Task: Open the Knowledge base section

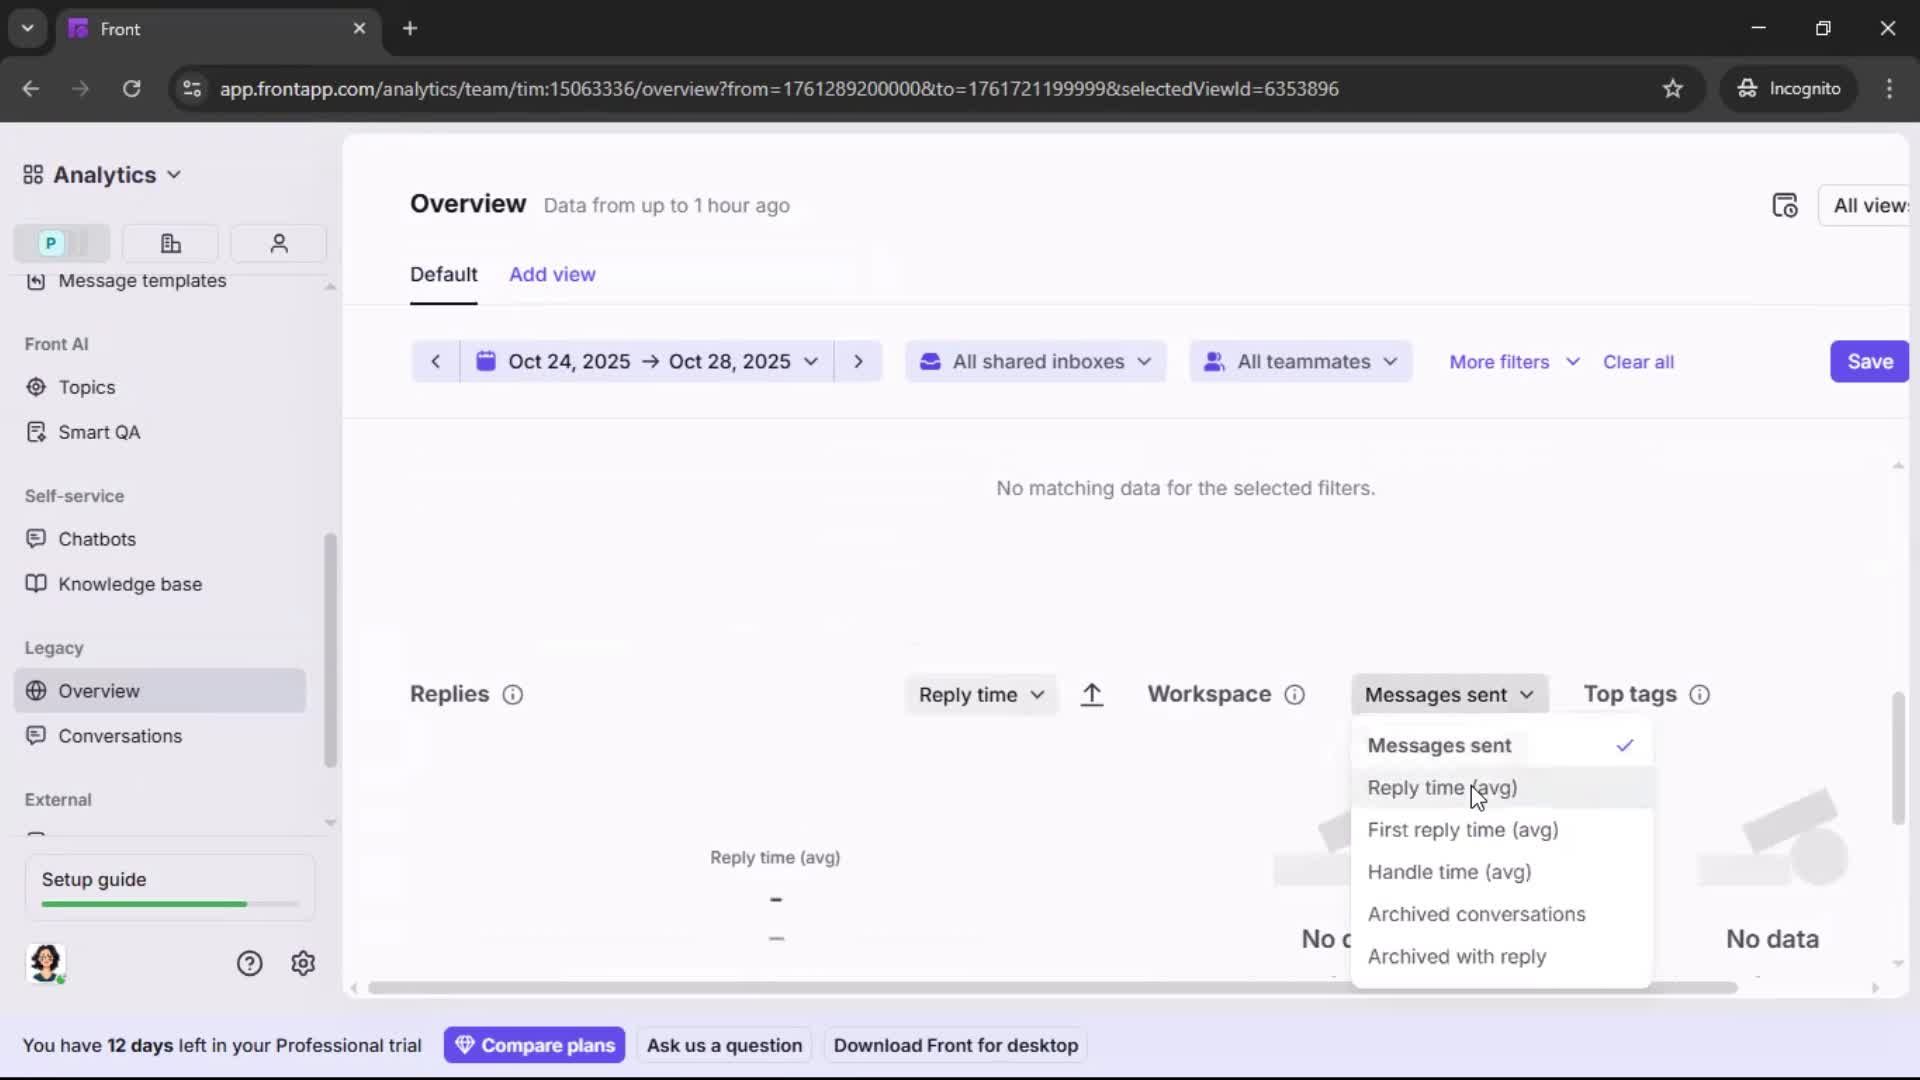Action: point(128,584)
